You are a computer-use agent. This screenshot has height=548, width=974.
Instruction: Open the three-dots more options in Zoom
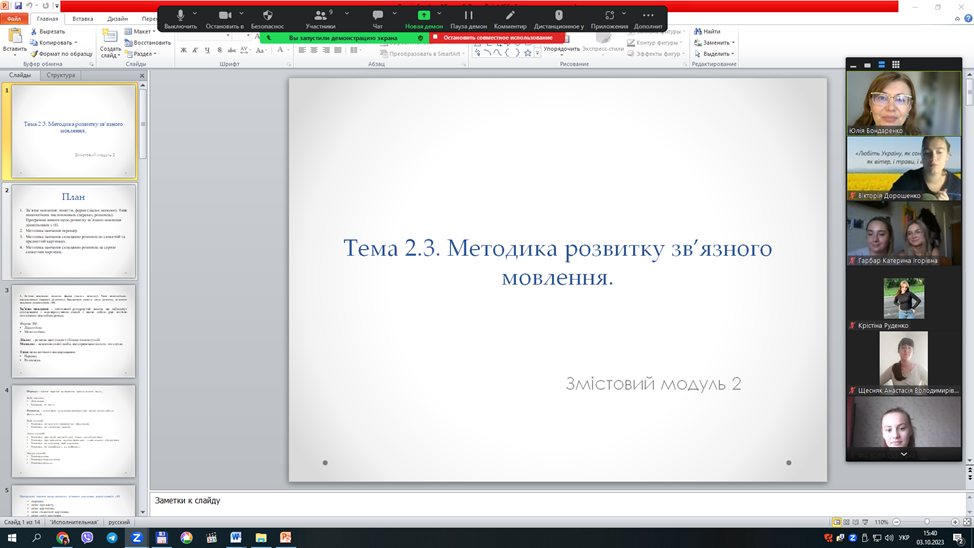[647, 17]
